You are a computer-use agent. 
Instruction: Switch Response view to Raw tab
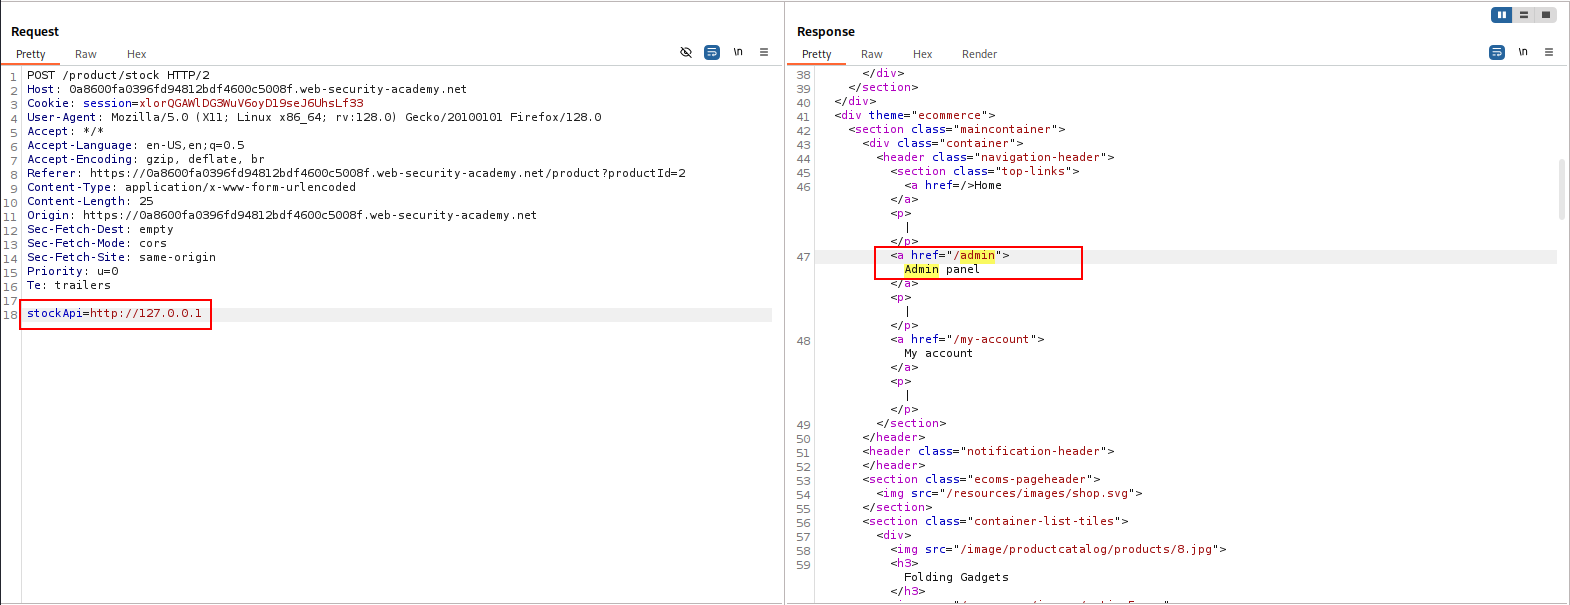[x=872, y=54]
